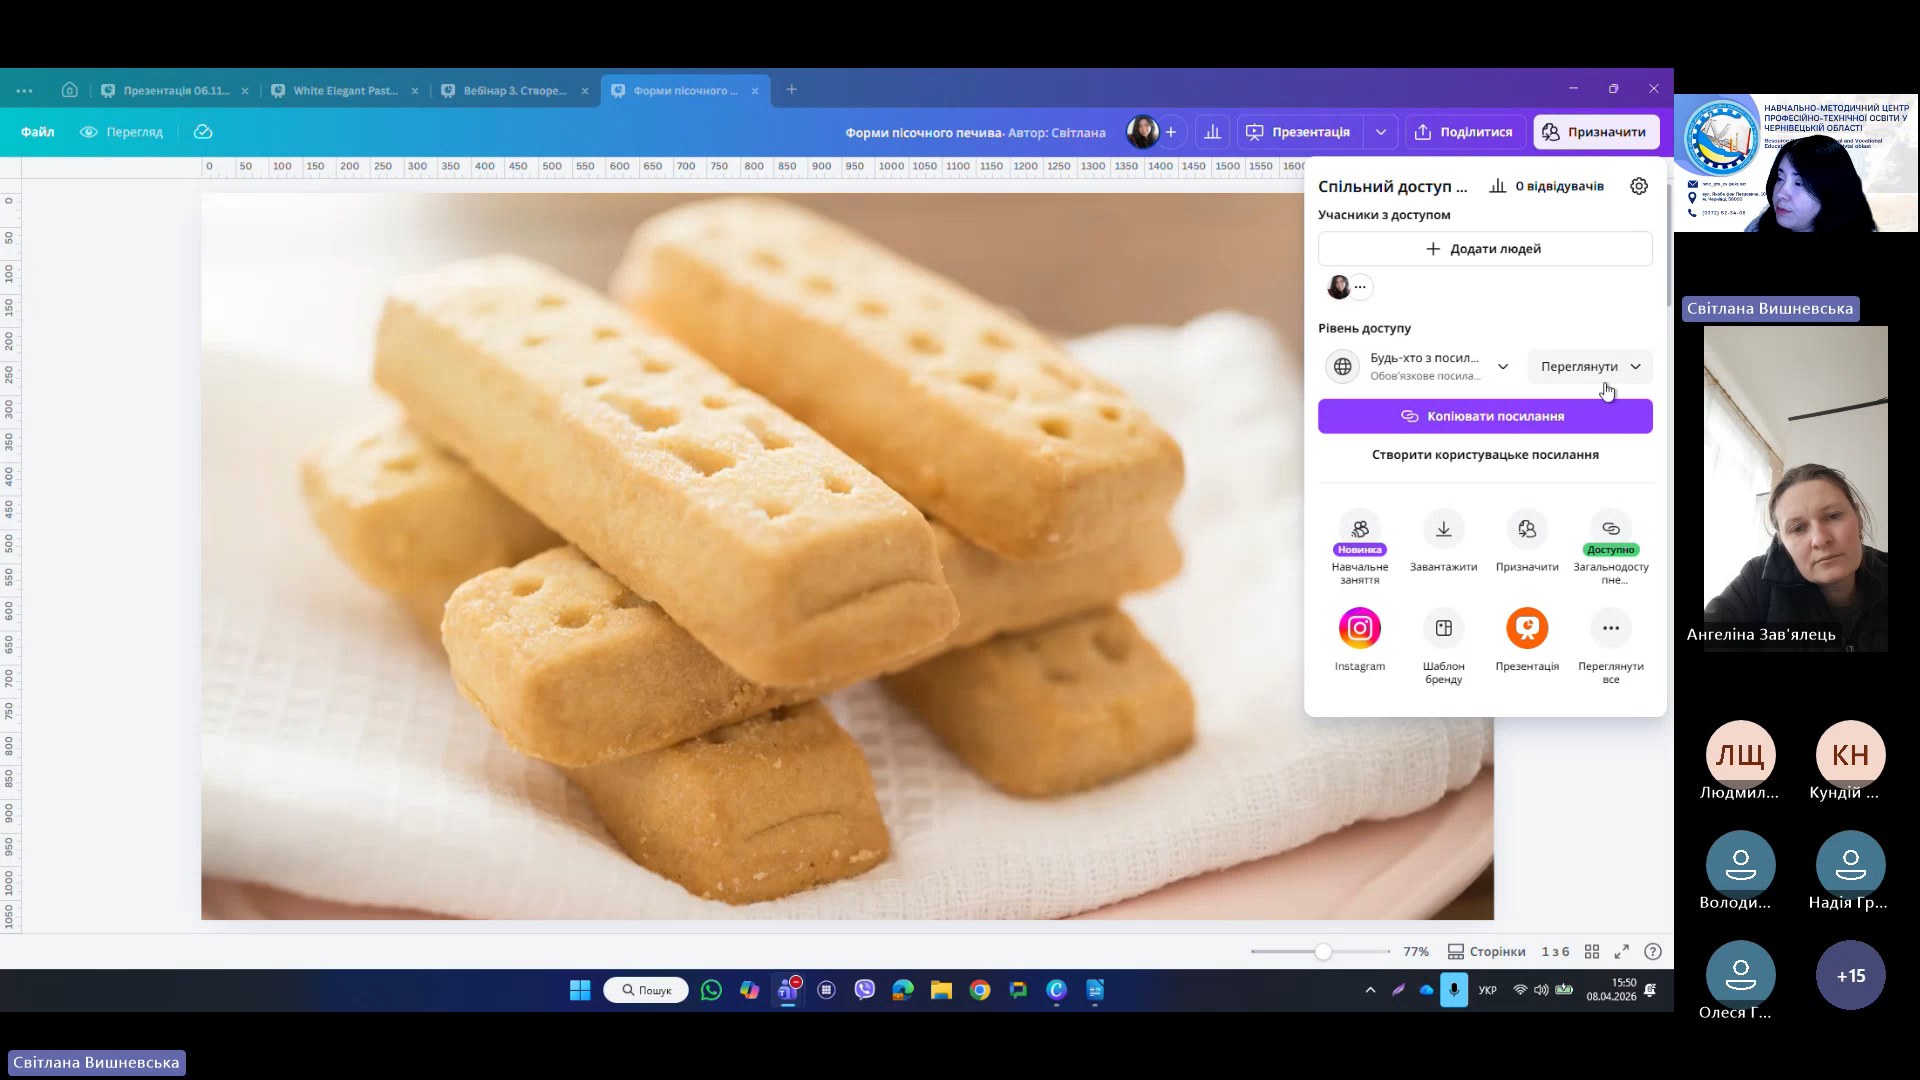Click Створити користувацьке посилання link

[1484, 455]
